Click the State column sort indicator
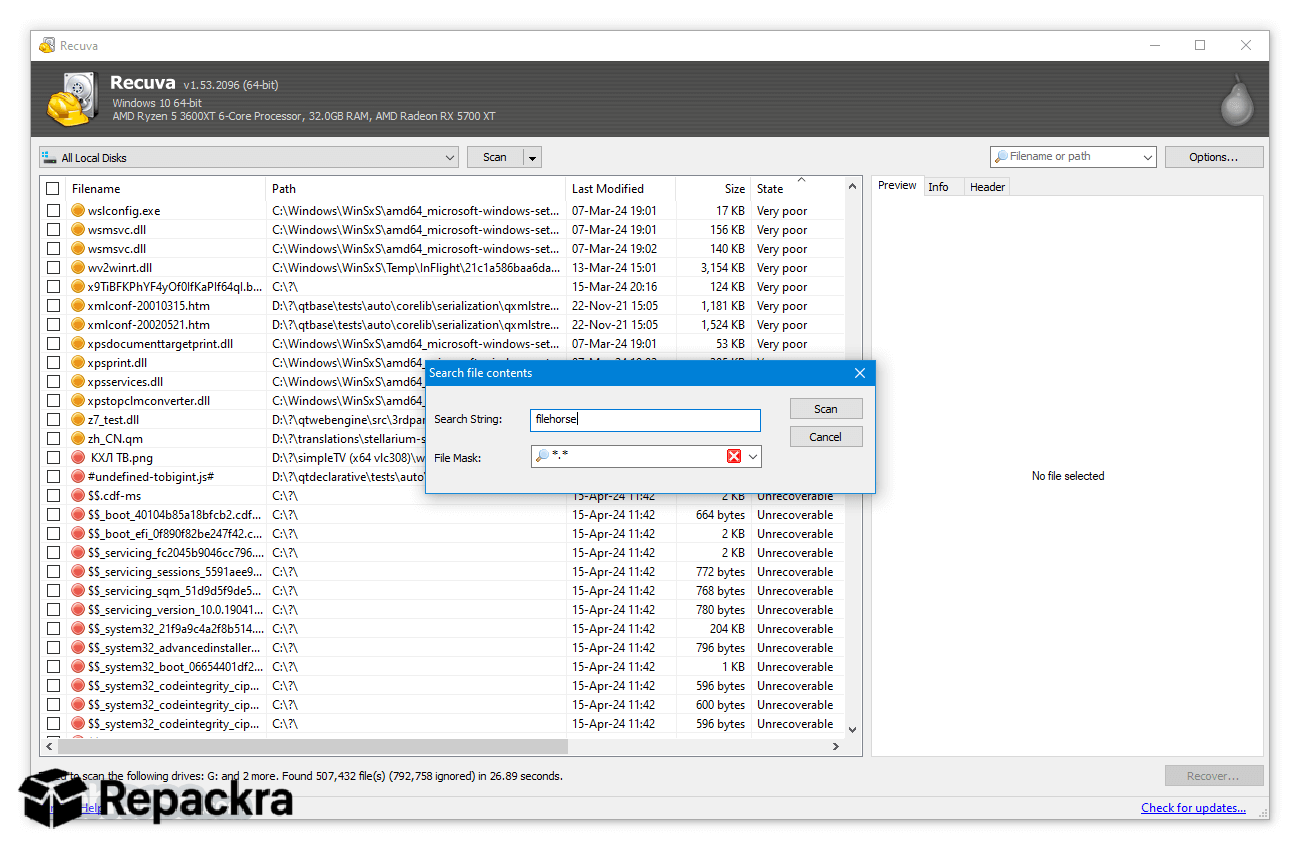Screen dimensions: 1300x850 (801, 180)
